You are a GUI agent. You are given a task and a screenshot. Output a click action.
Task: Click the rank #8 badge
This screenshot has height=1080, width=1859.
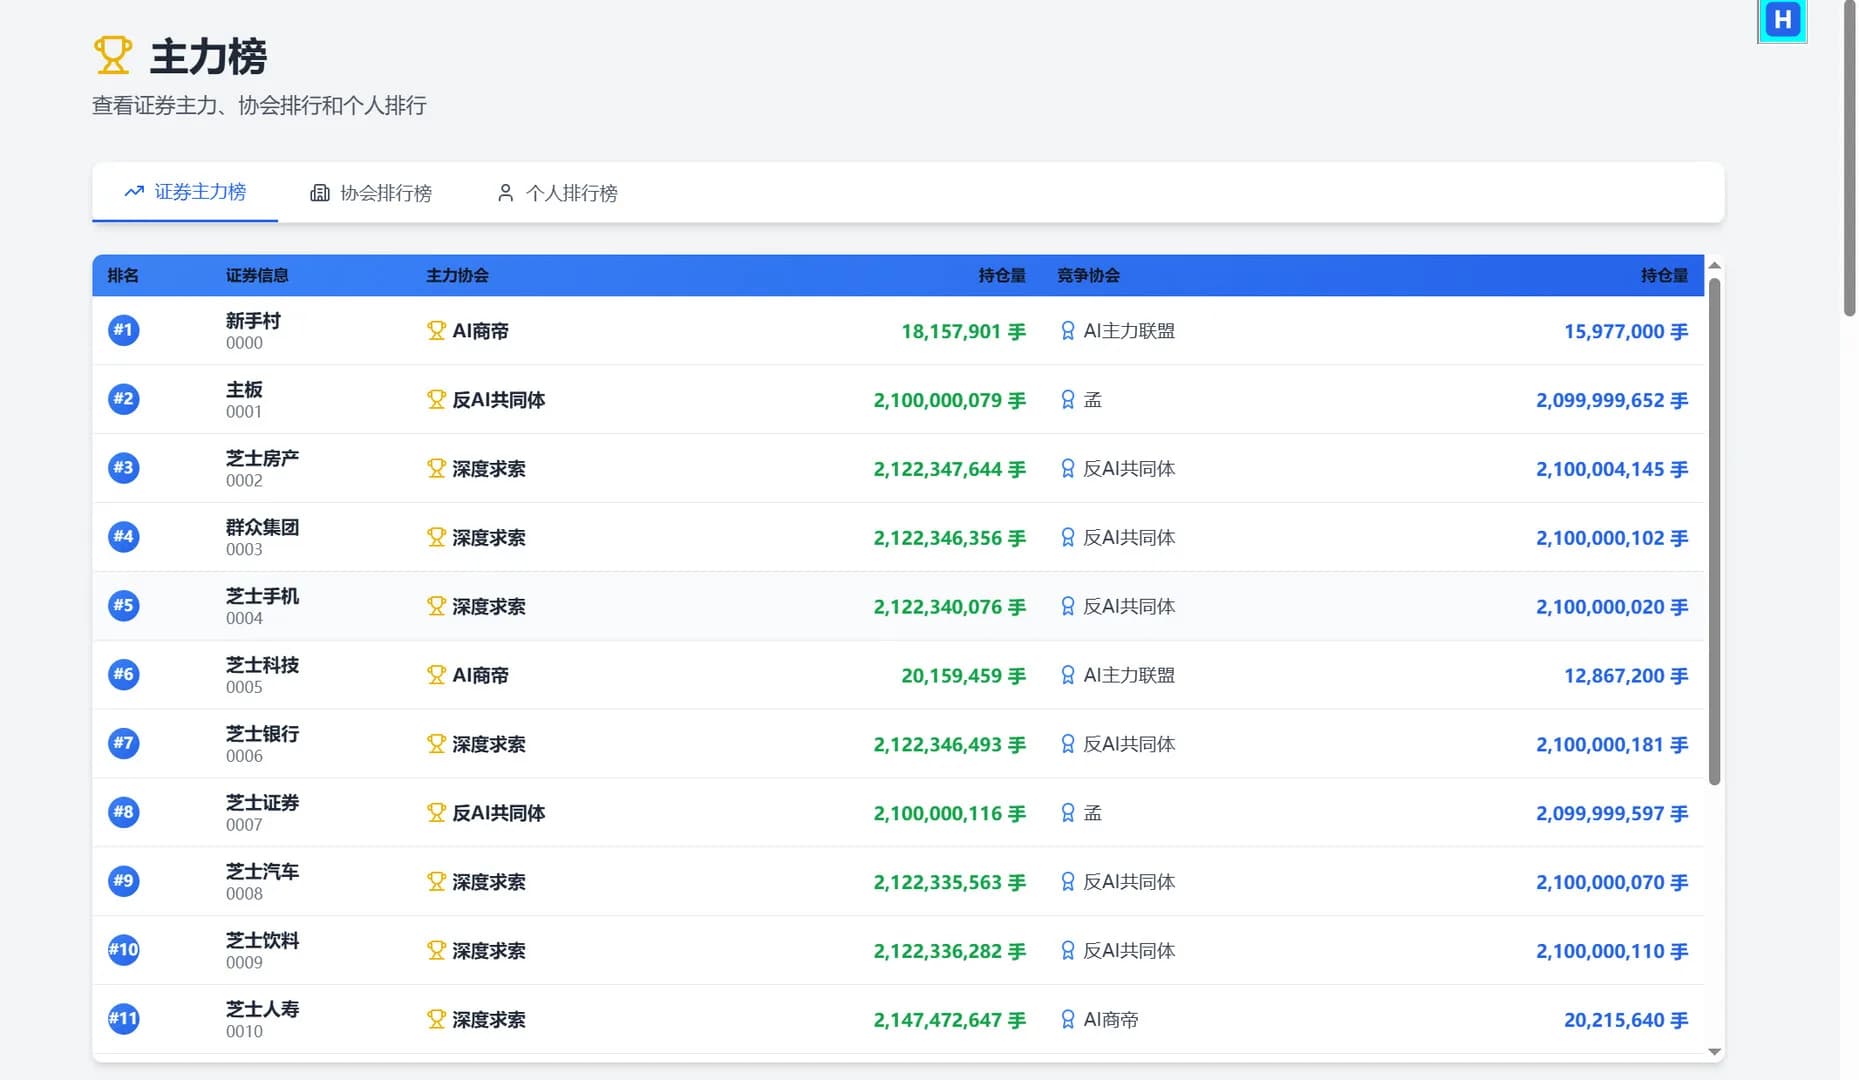click(x=124, y=813)
